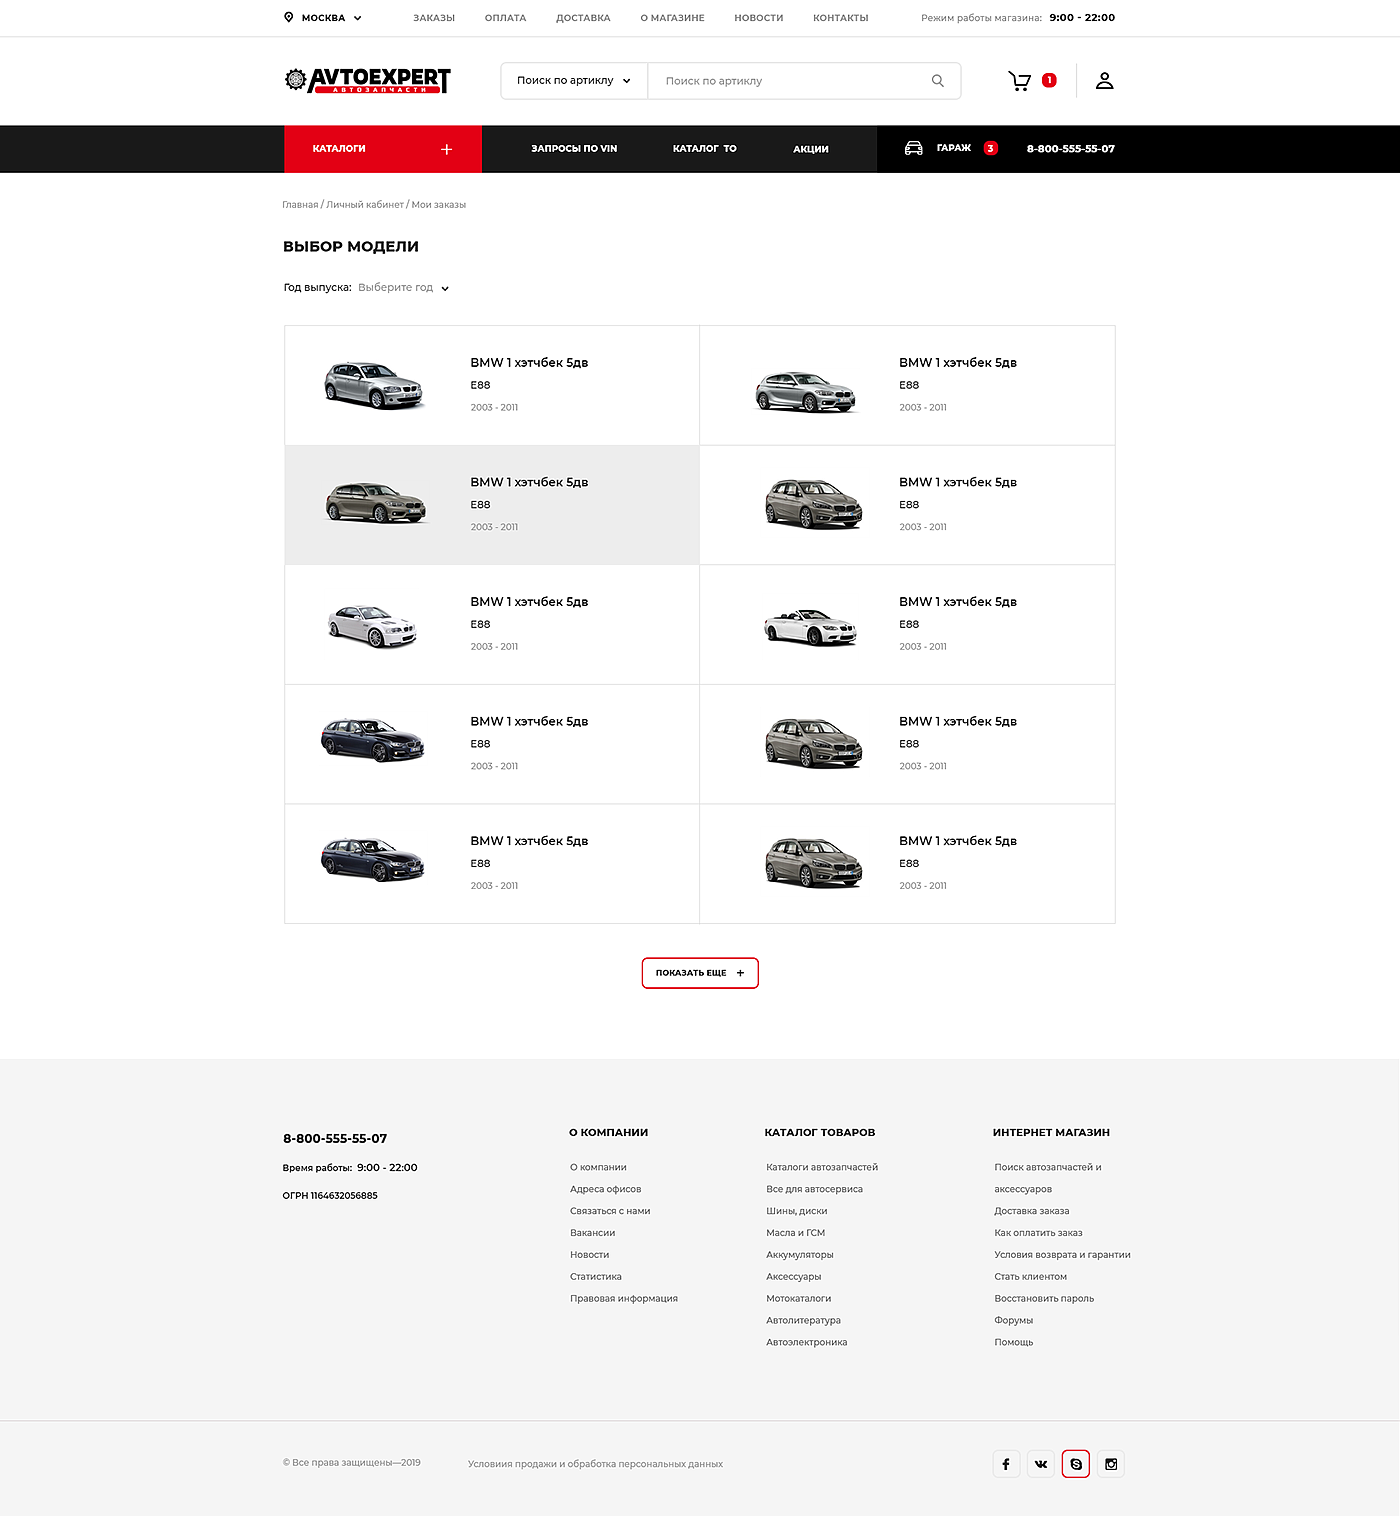Click the garage car icon
Image resolution: width=1400 pixels, height=1516 pixels.
(913, 148)
